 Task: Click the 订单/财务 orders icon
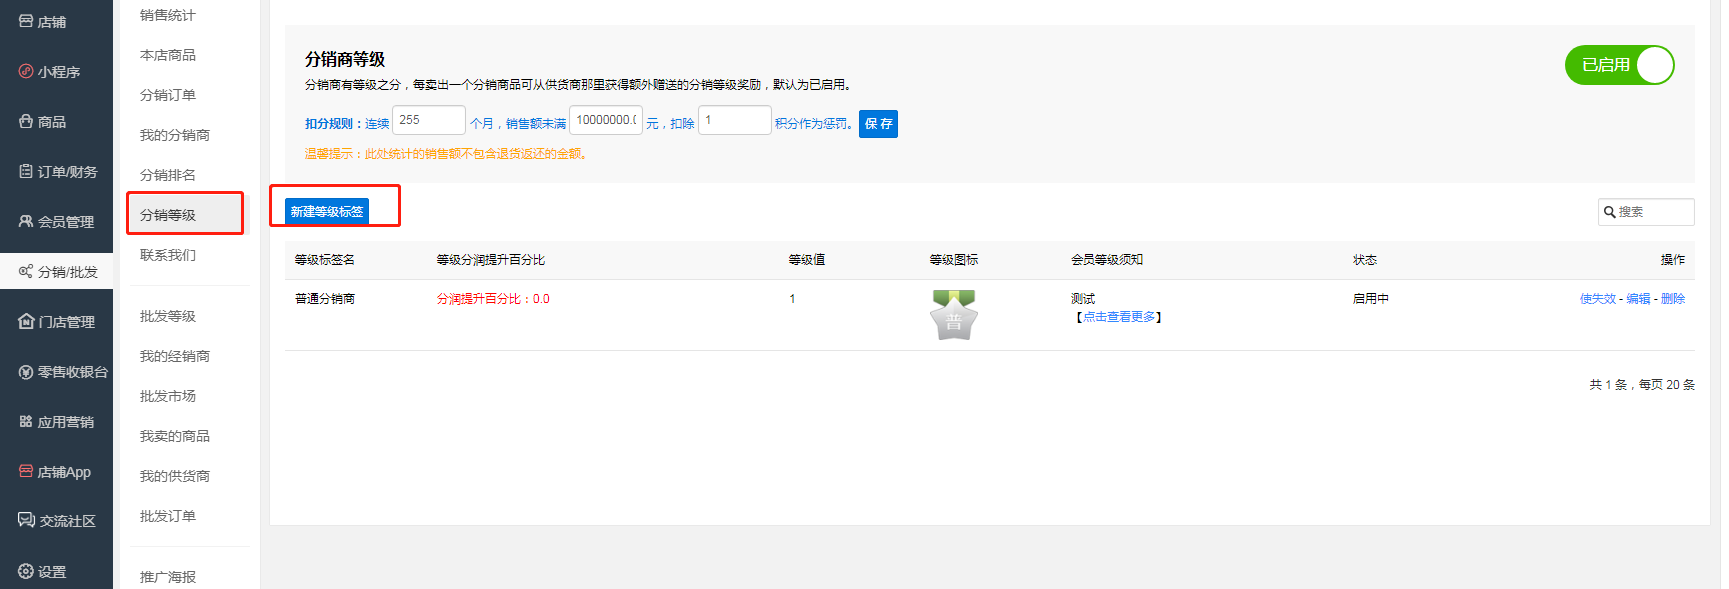pos(26,171)
